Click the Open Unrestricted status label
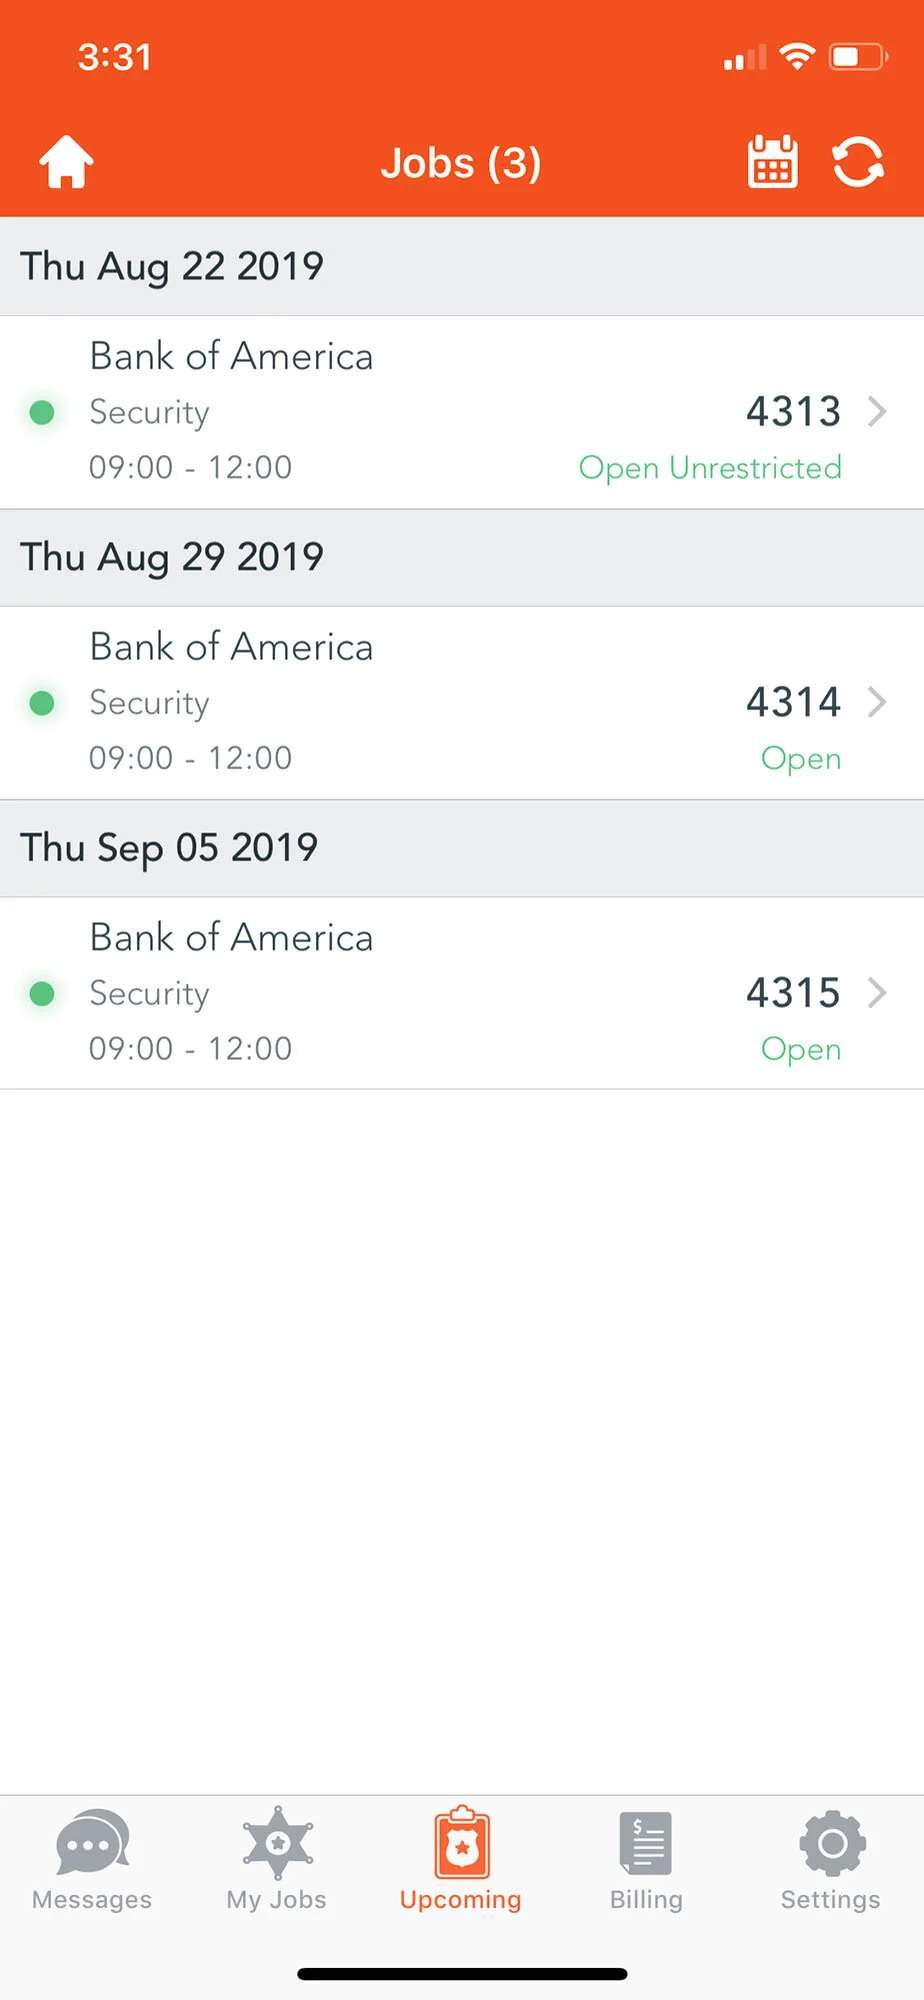Viewport: 924px width, 2000px height. [x=710, y=468]
